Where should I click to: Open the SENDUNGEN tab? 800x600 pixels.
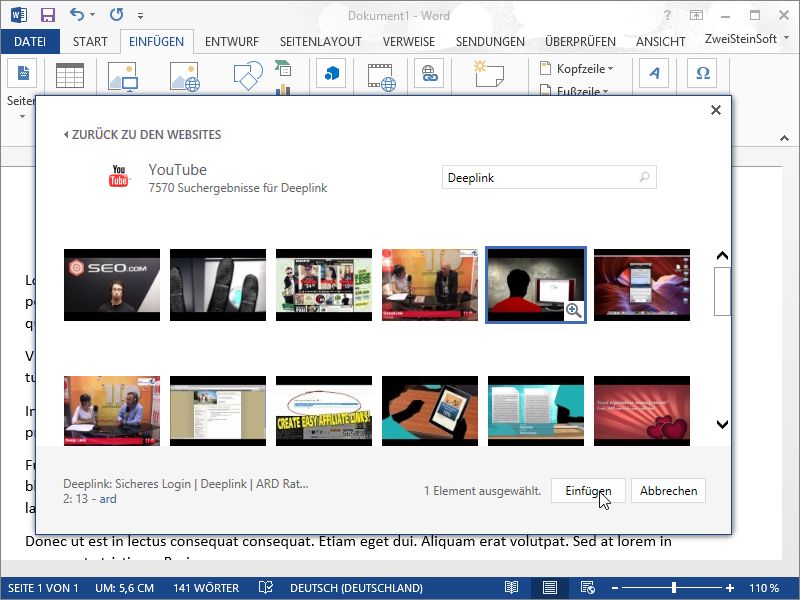pyautogui.click(x=490, y=41)
